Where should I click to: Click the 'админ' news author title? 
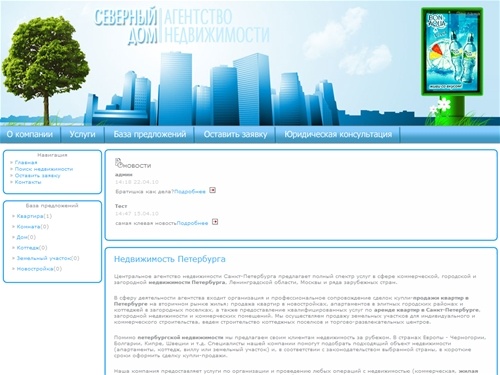[124, 174]
